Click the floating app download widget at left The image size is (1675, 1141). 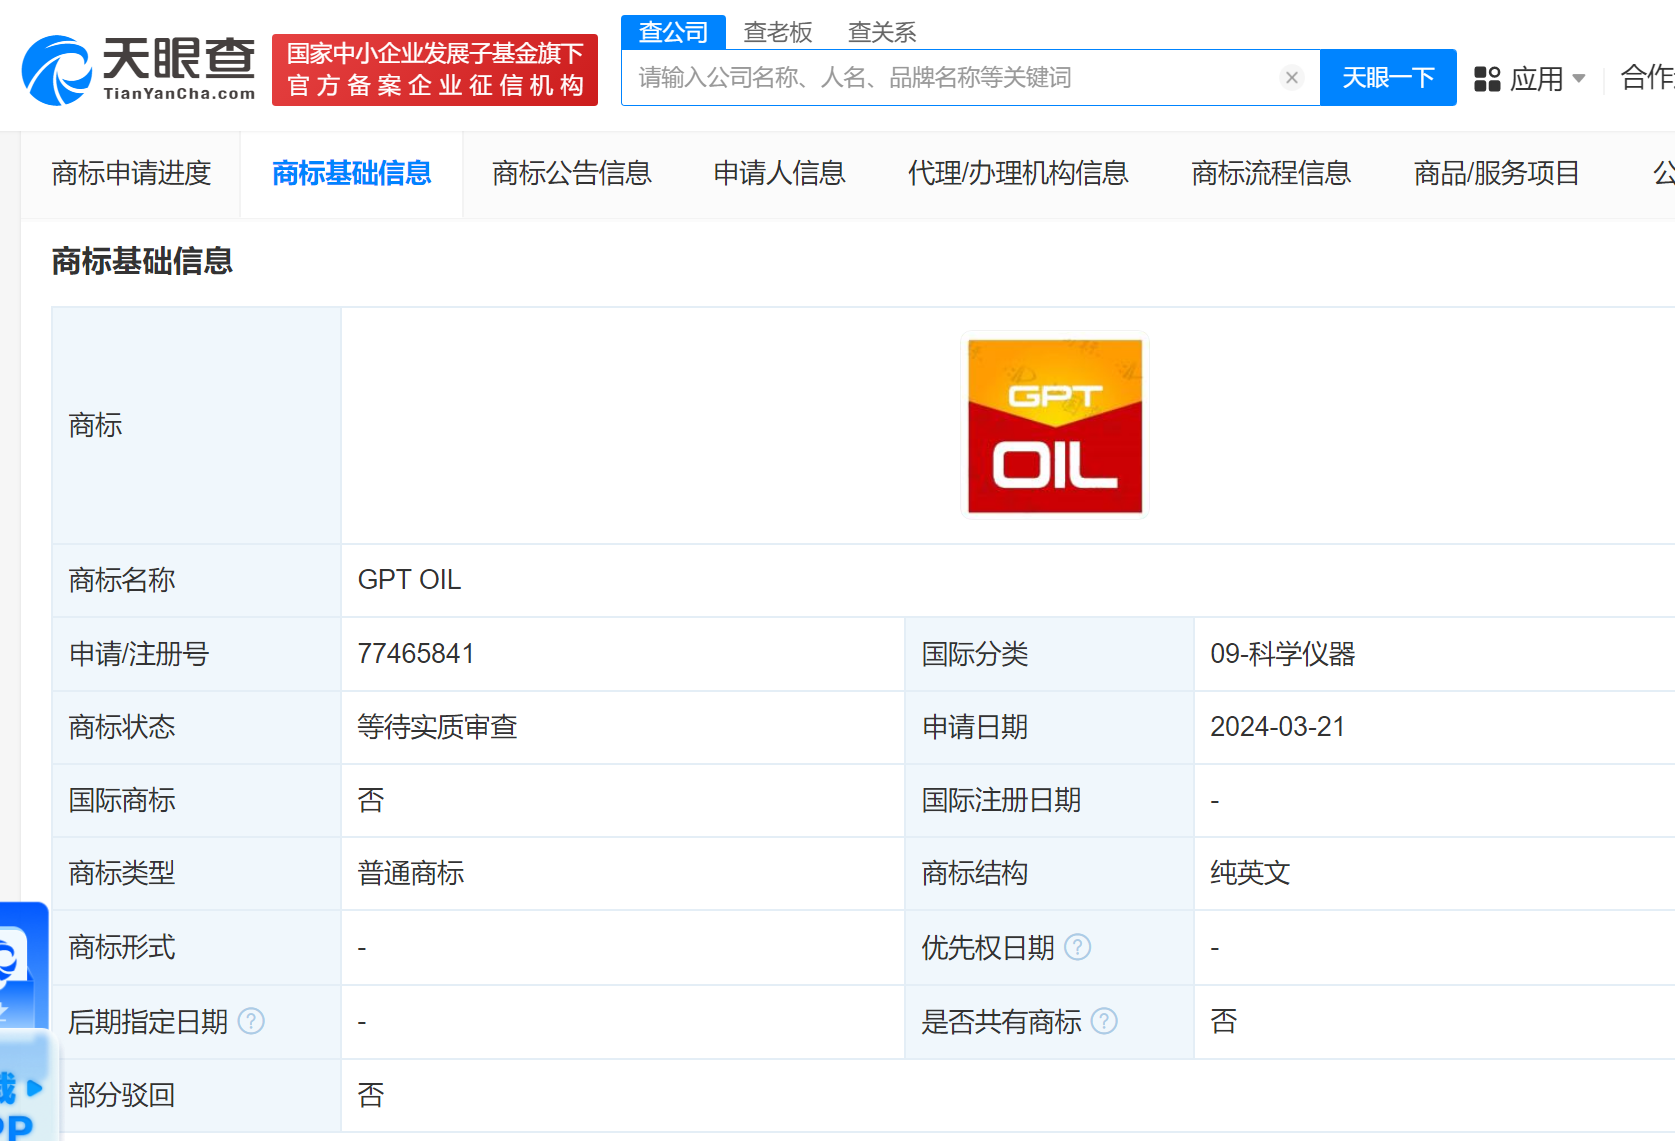(22, 1020)
